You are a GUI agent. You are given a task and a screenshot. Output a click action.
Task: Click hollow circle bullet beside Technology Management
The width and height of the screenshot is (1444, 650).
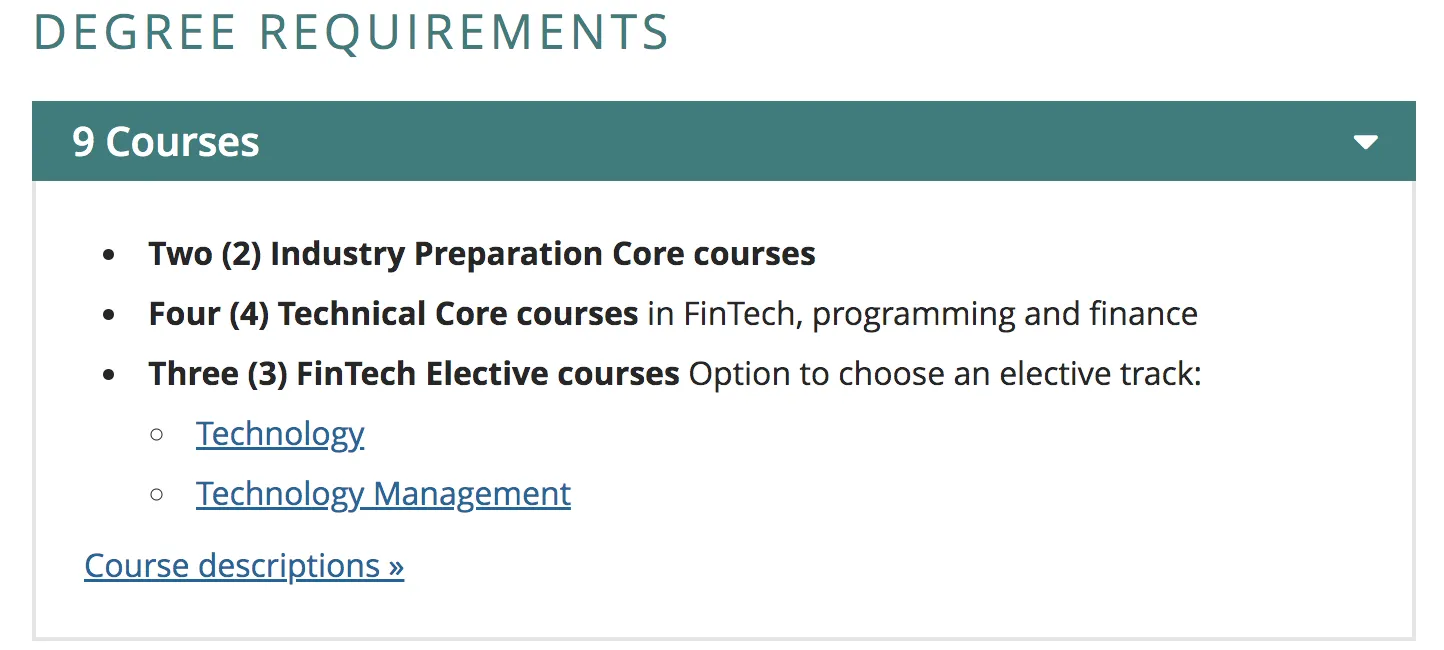tap(156, 494)
